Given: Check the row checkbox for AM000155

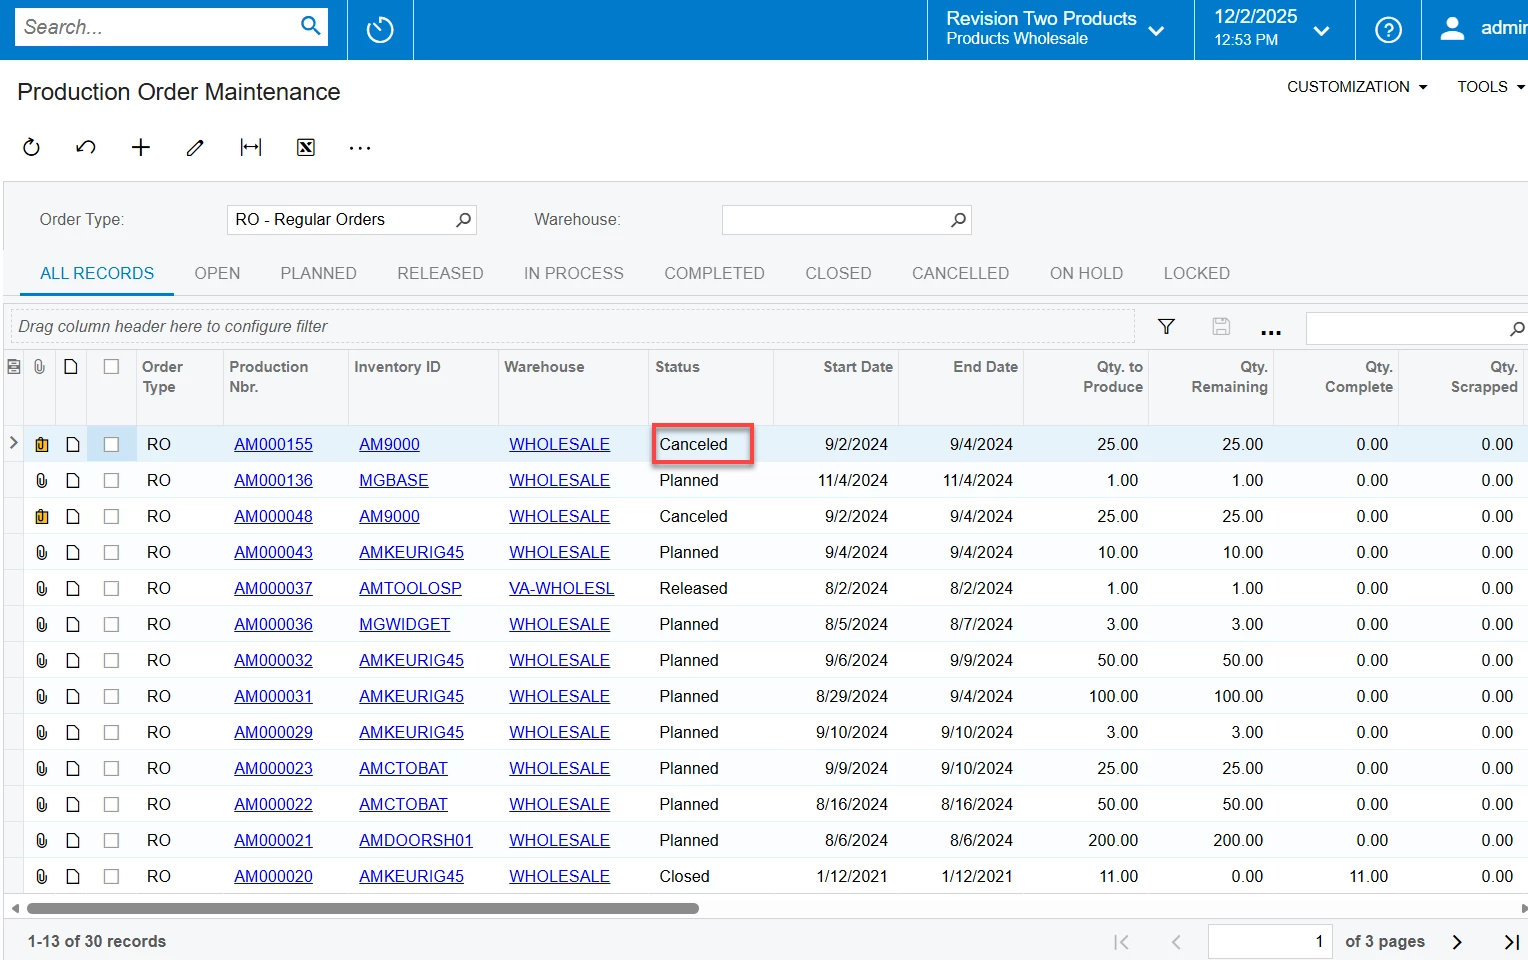Looking at the screenshot, I should [111, 444].
